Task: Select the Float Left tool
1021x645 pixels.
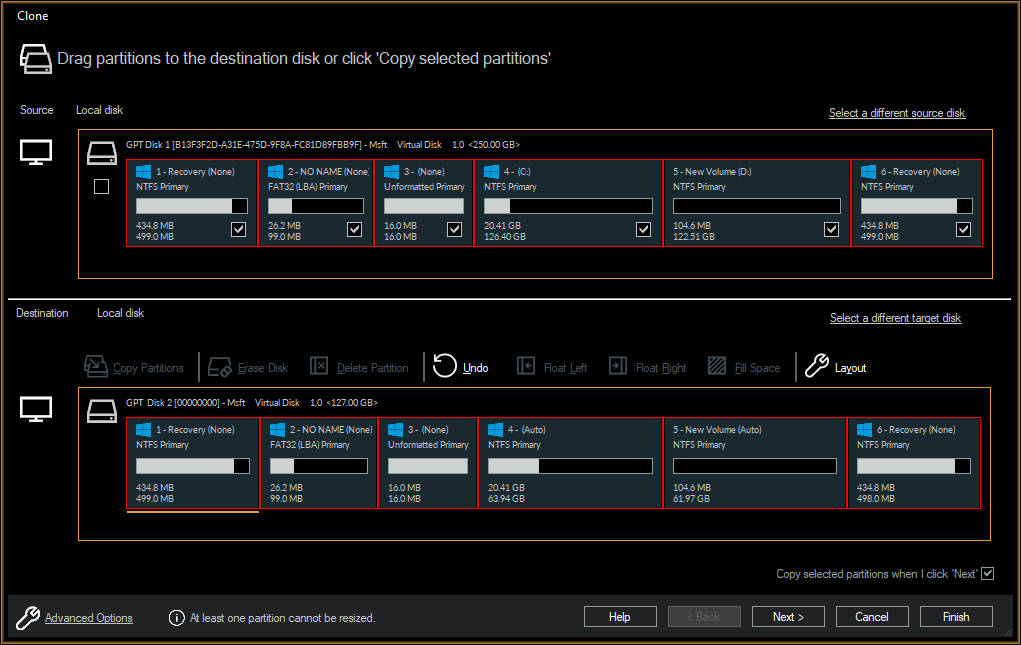Action: click(x=526, y=366)
